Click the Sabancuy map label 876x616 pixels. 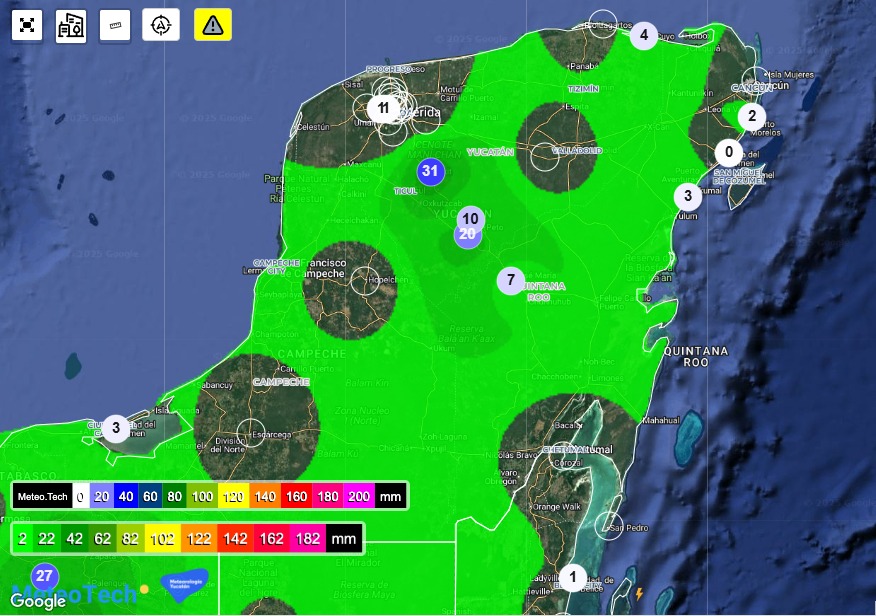216,385
